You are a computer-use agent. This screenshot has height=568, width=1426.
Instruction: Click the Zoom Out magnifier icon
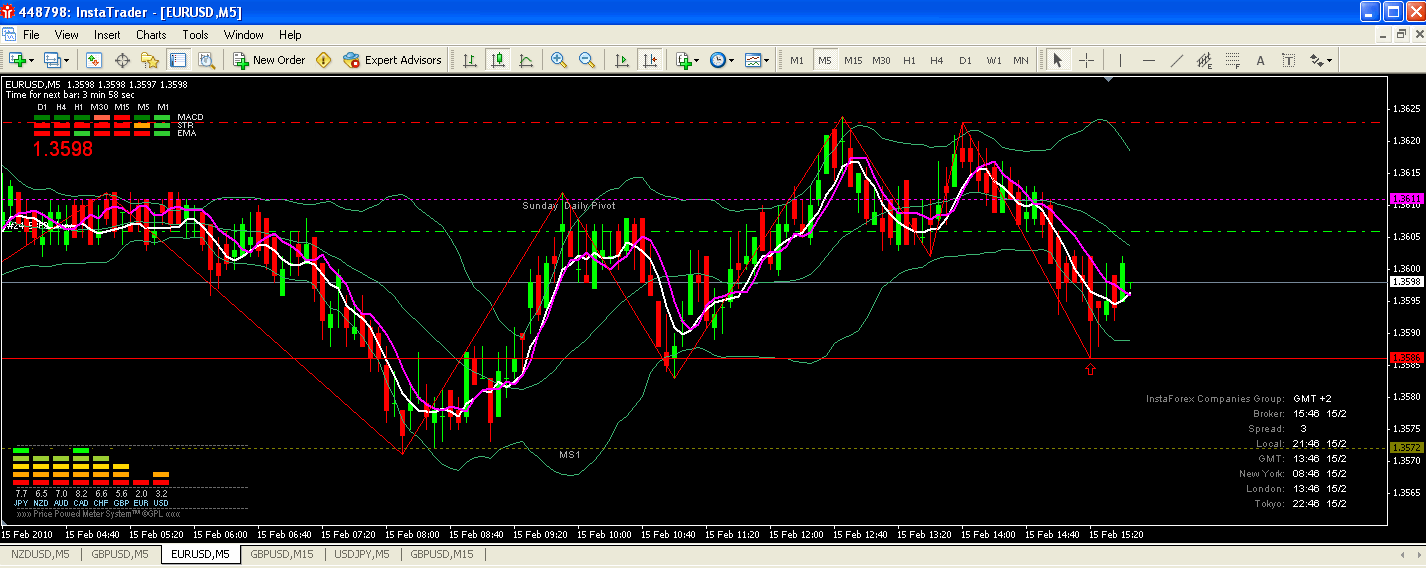pos(587,60)
